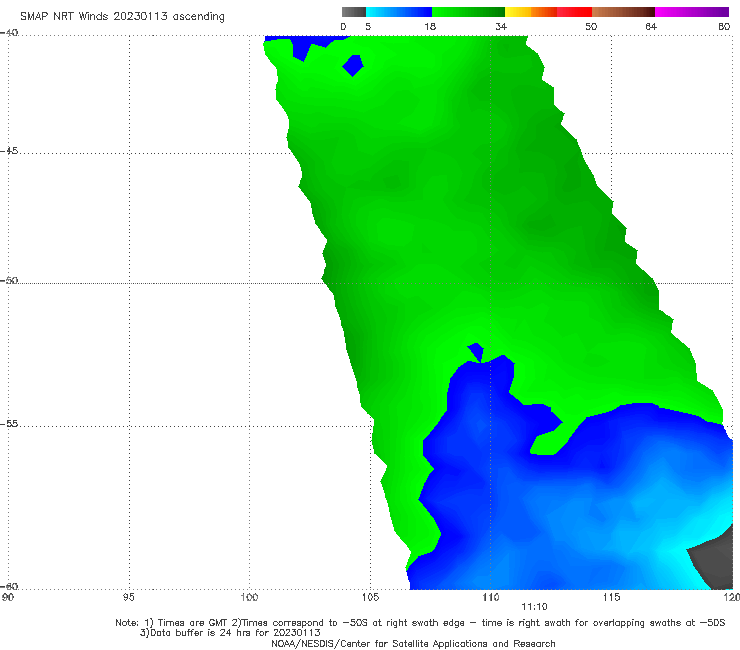Image resolution: width=740 pixels, height=650 pixels.
Task: Click the color bar label '64'
Action: pyautogui.click(x=651, y=27)
